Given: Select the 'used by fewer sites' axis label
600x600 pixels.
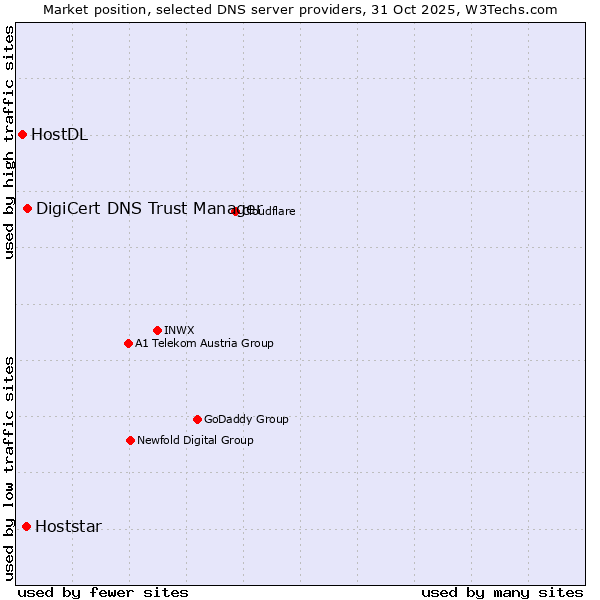Looking at the screenshot, I should tap(103, 592).
